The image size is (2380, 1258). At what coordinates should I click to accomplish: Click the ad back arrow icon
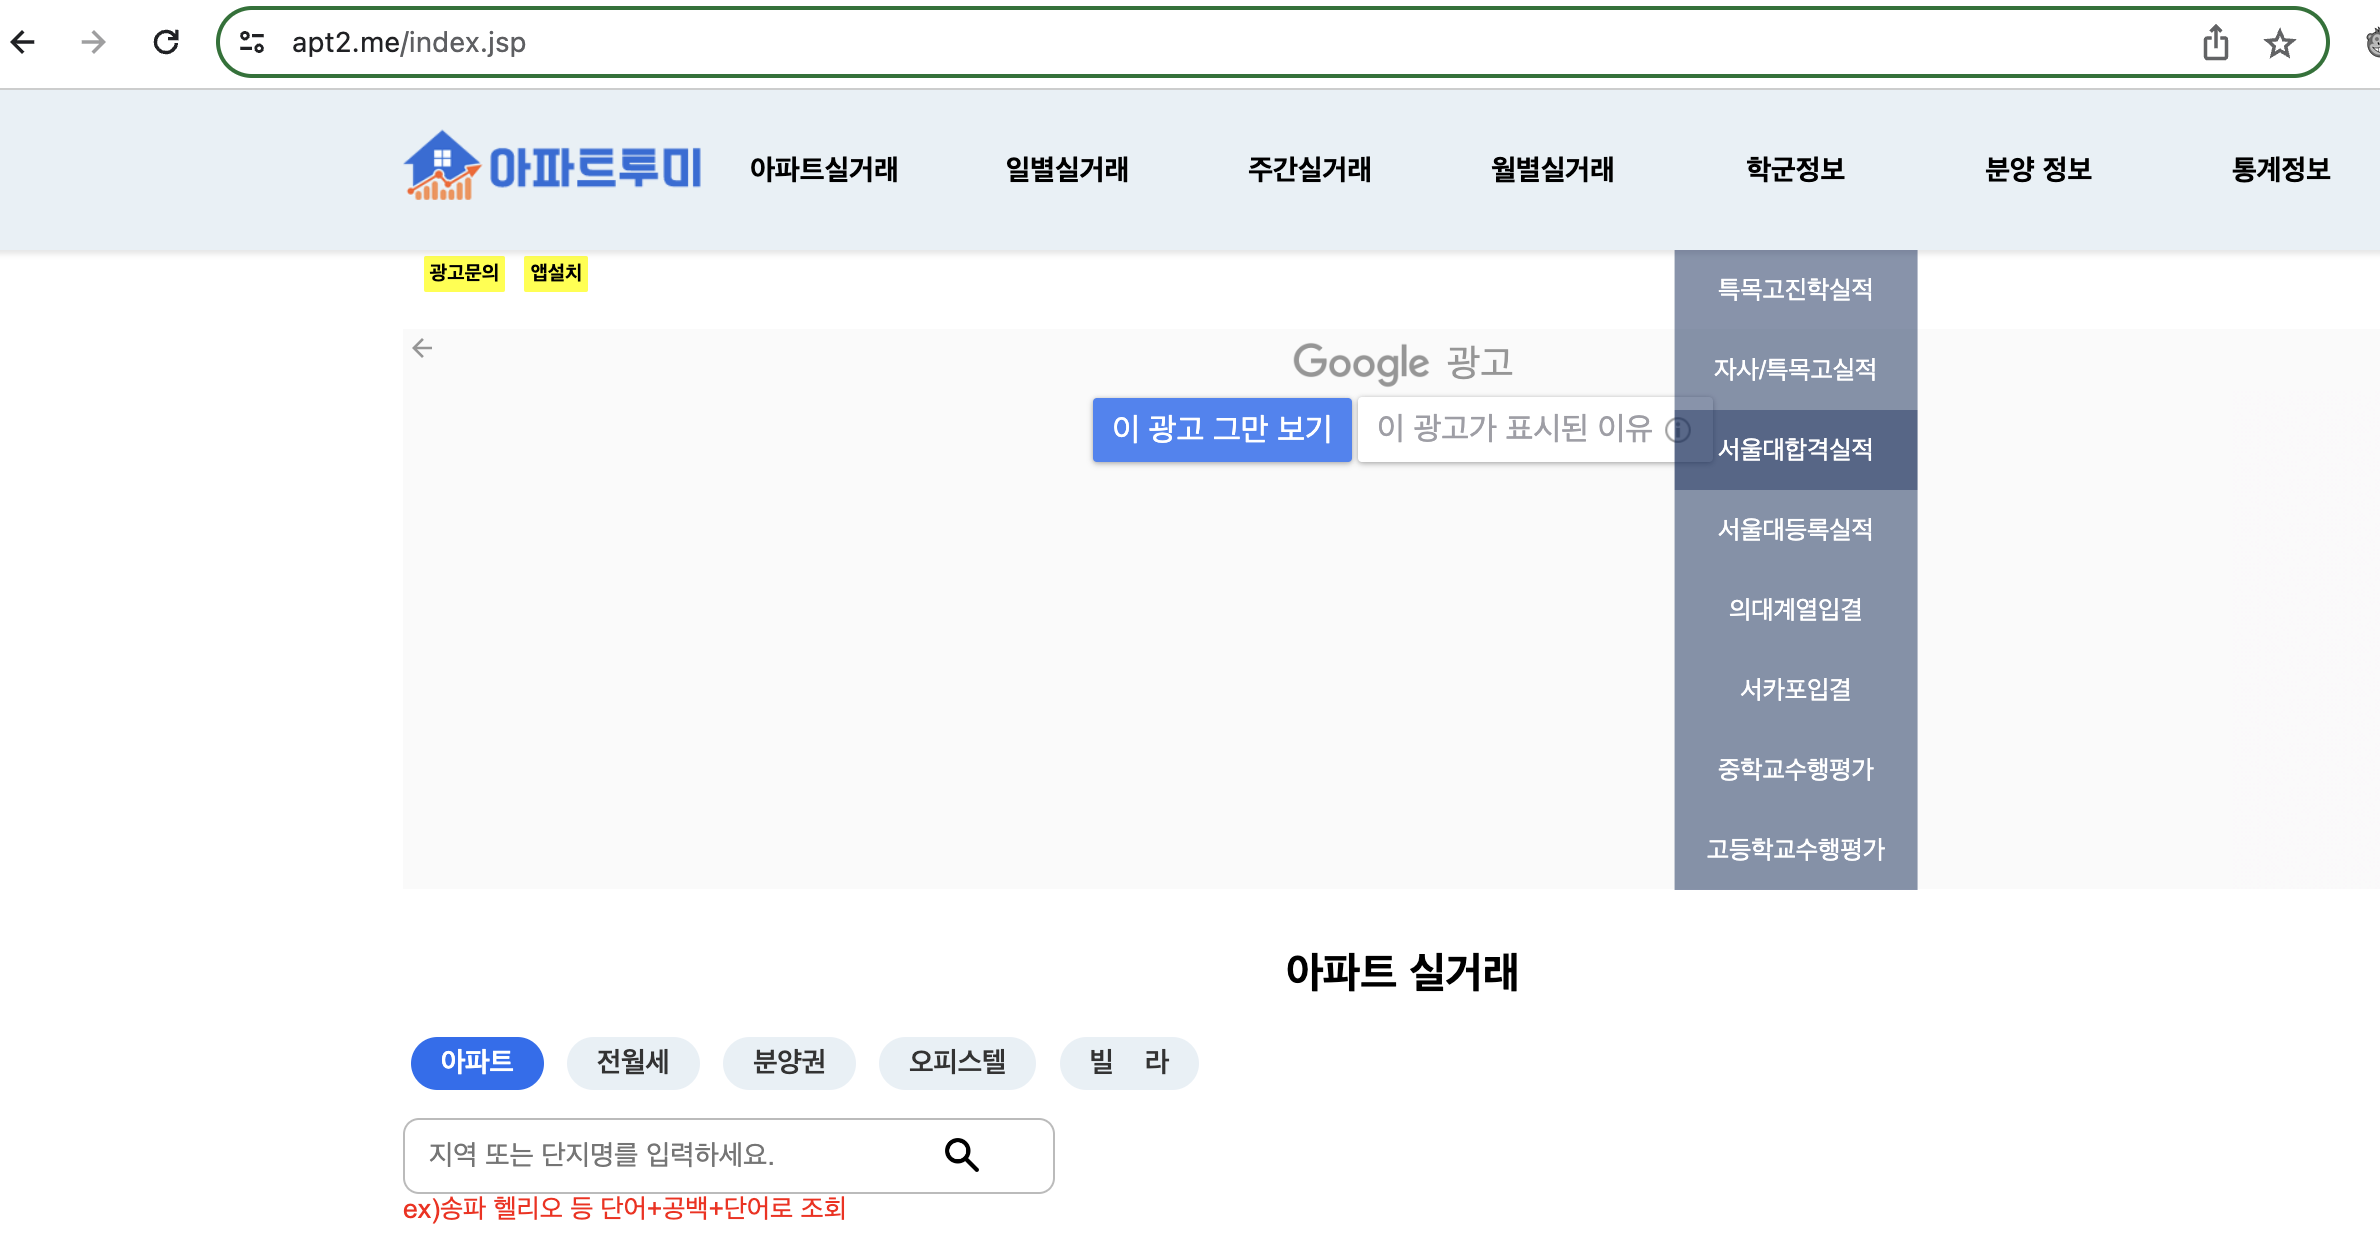click(x=423, y=348)
